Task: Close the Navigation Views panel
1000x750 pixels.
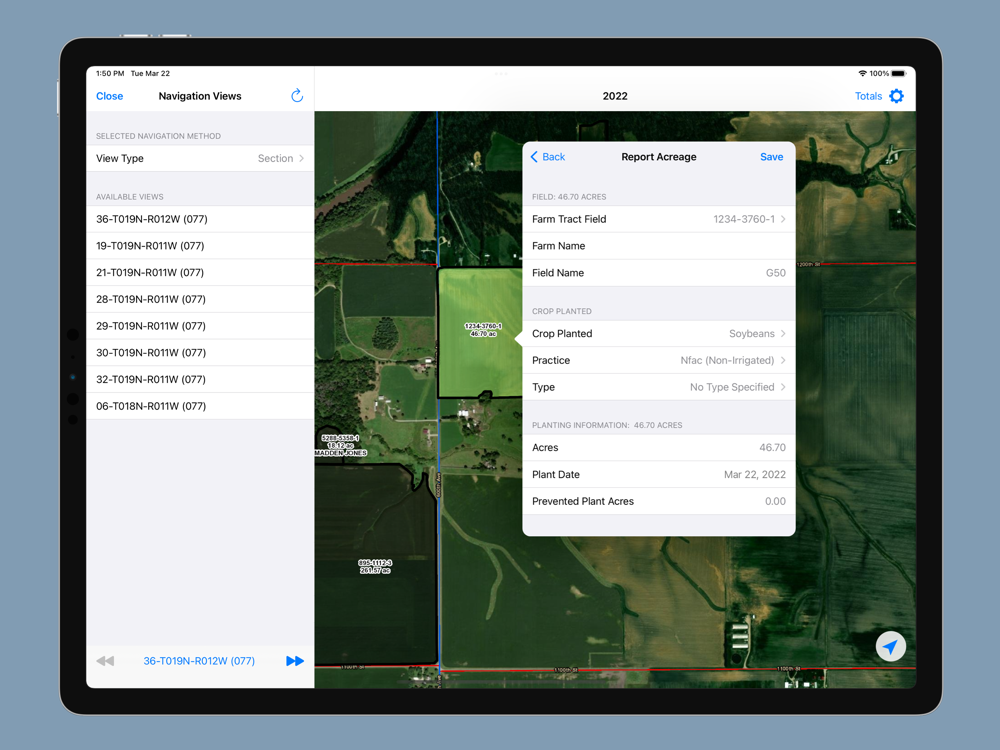Action: pyautogui.click(x=110, y=96)
